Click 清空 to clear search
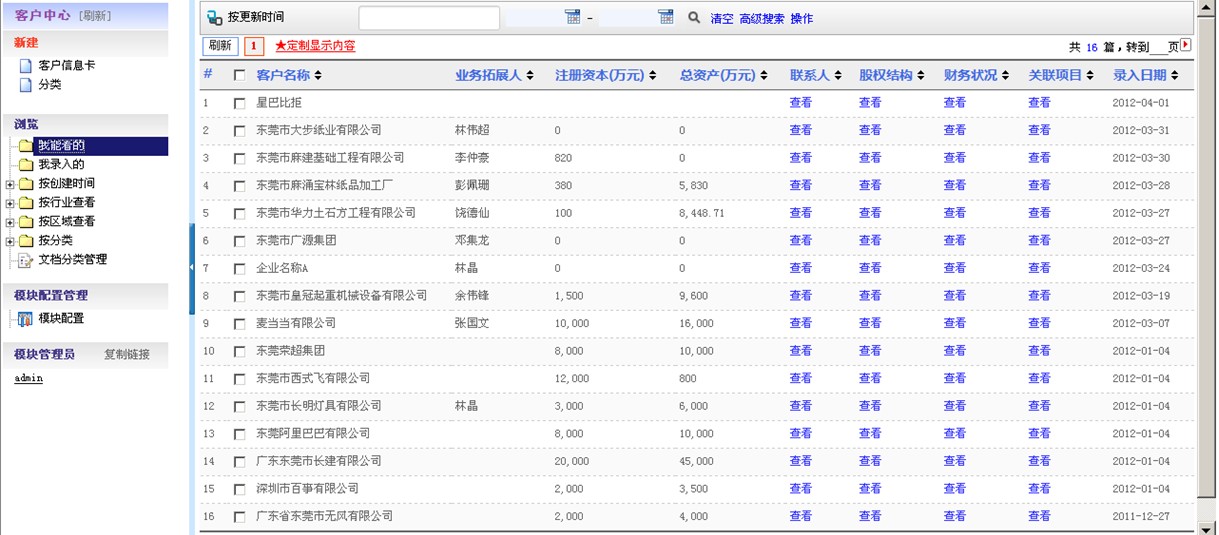This screenshot has height=535, width=1219. (722, 19)
